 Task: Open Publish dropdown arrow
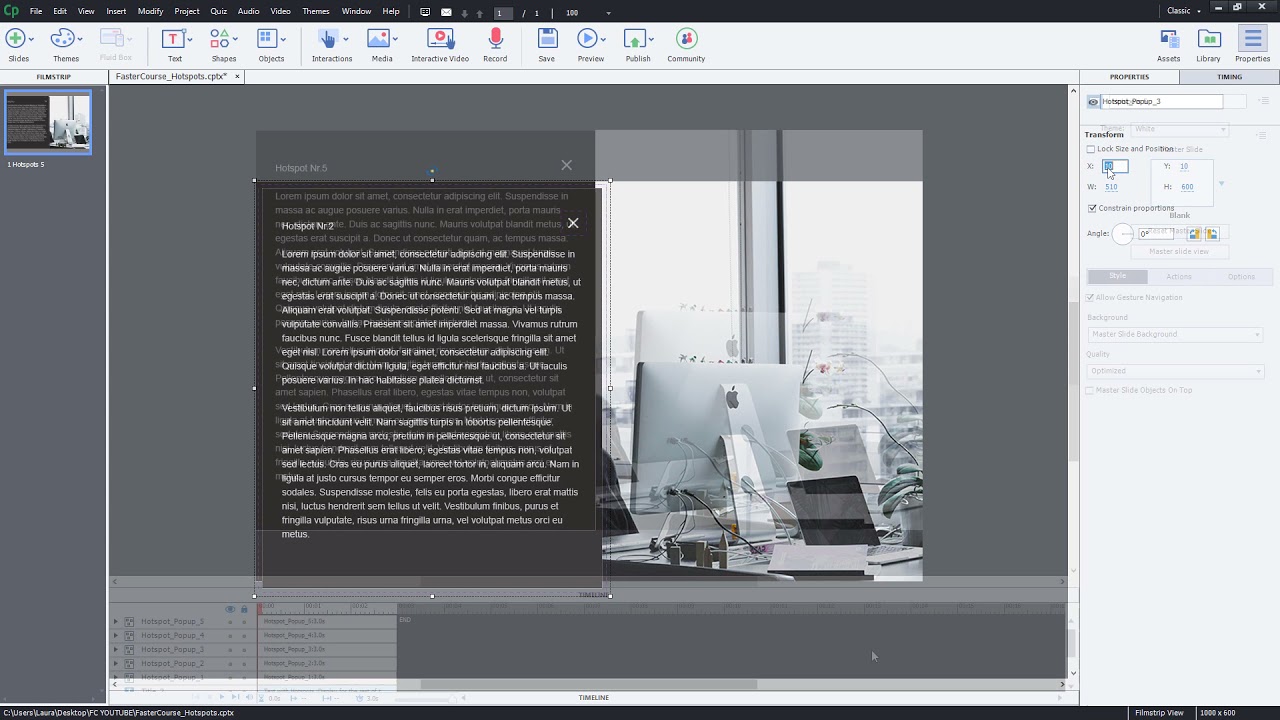(651, 39)
